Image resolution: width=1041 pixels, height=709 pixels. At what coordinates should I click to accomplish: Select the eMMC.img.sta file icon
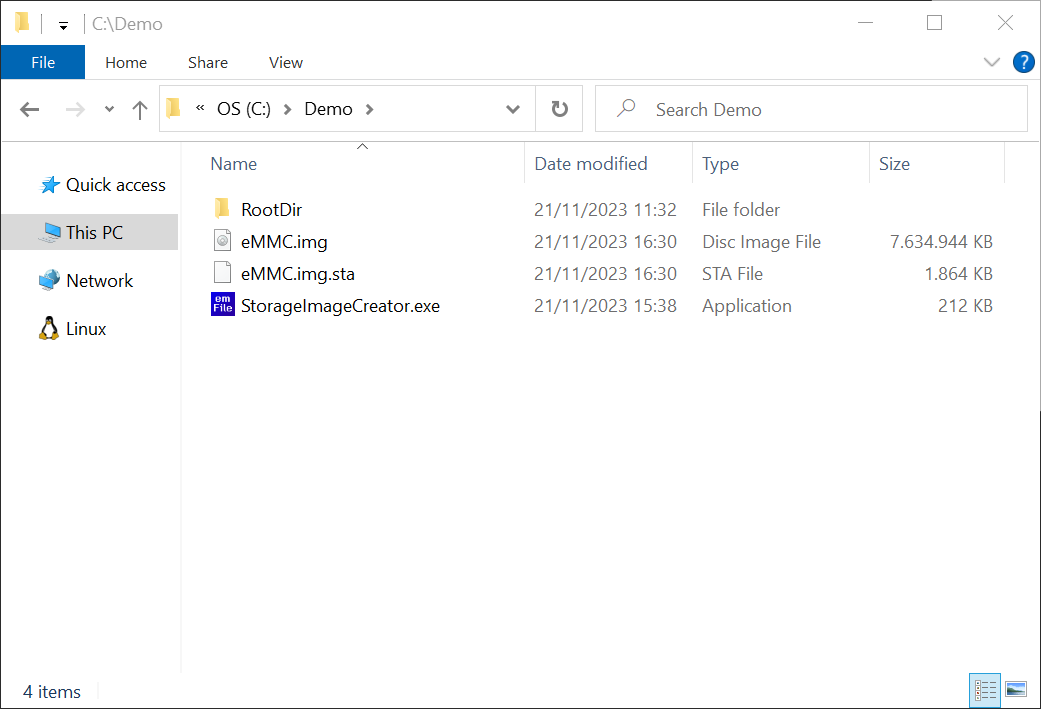[222, 273]
